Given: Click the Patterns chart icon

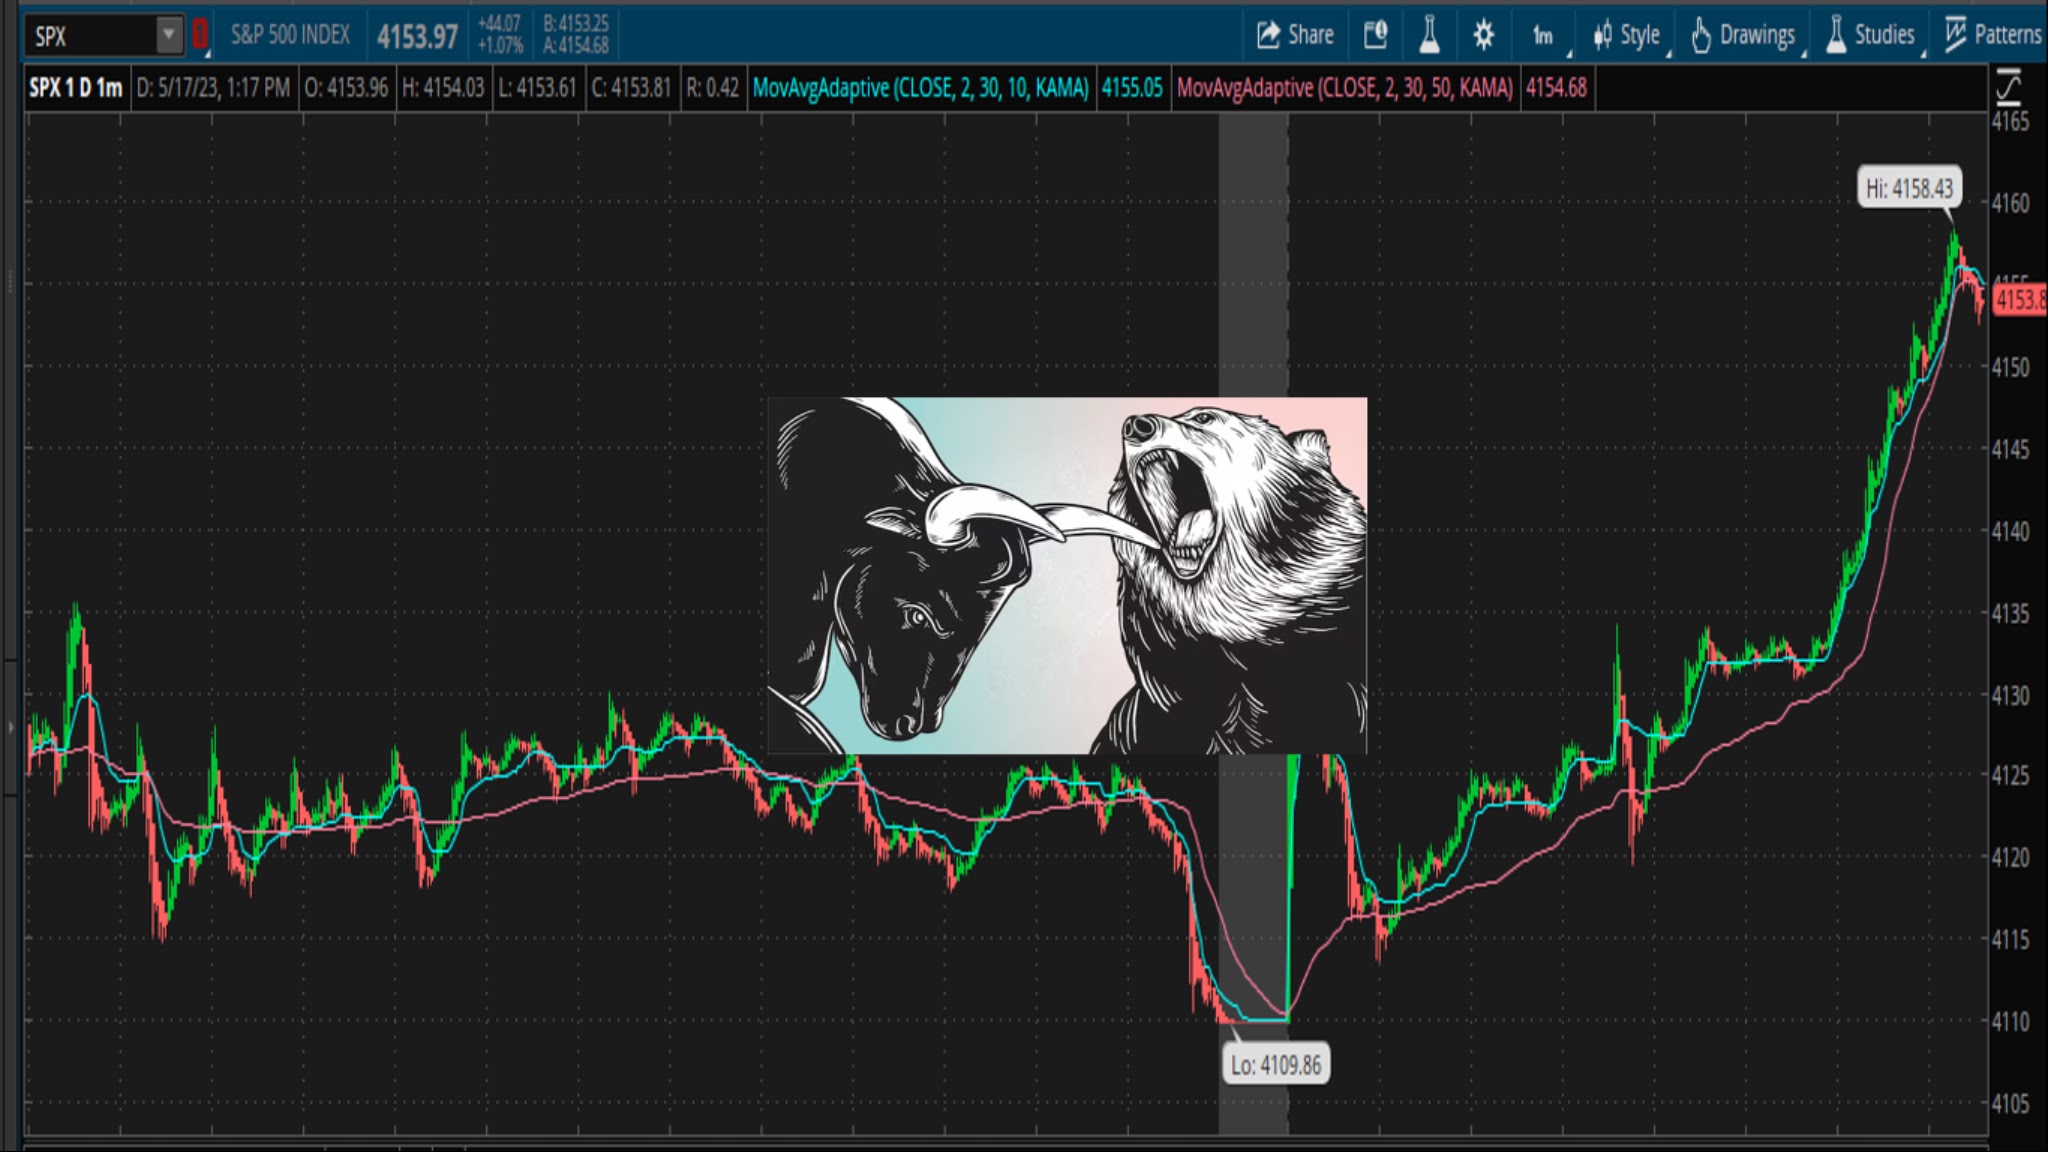Looking at the screenshot, I should point(1955,35).
